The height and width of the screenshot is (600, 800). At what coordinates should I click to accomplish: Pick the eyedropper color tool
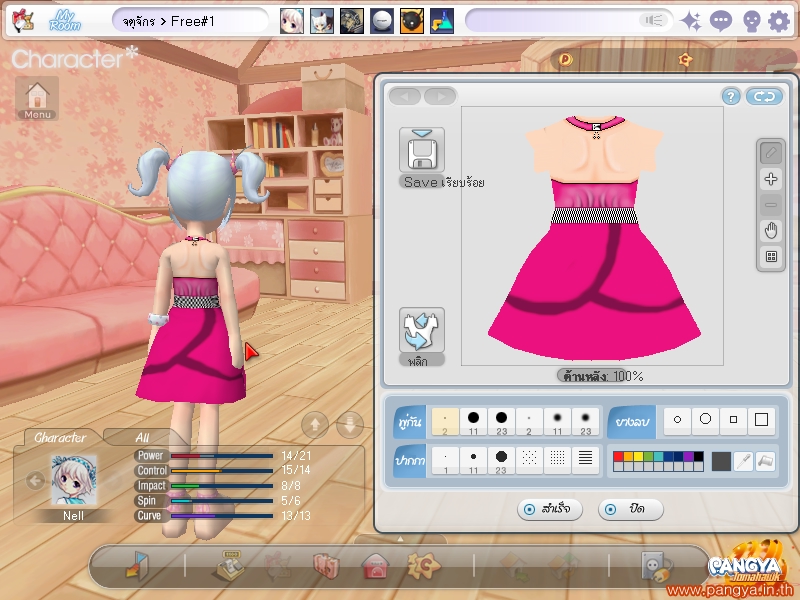(743, 461)
